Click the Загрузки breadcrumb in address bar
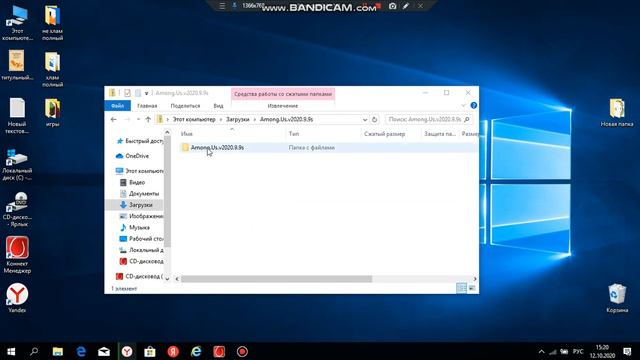The width and height of the screenshot is (640, 360). (x=238, y=120)
